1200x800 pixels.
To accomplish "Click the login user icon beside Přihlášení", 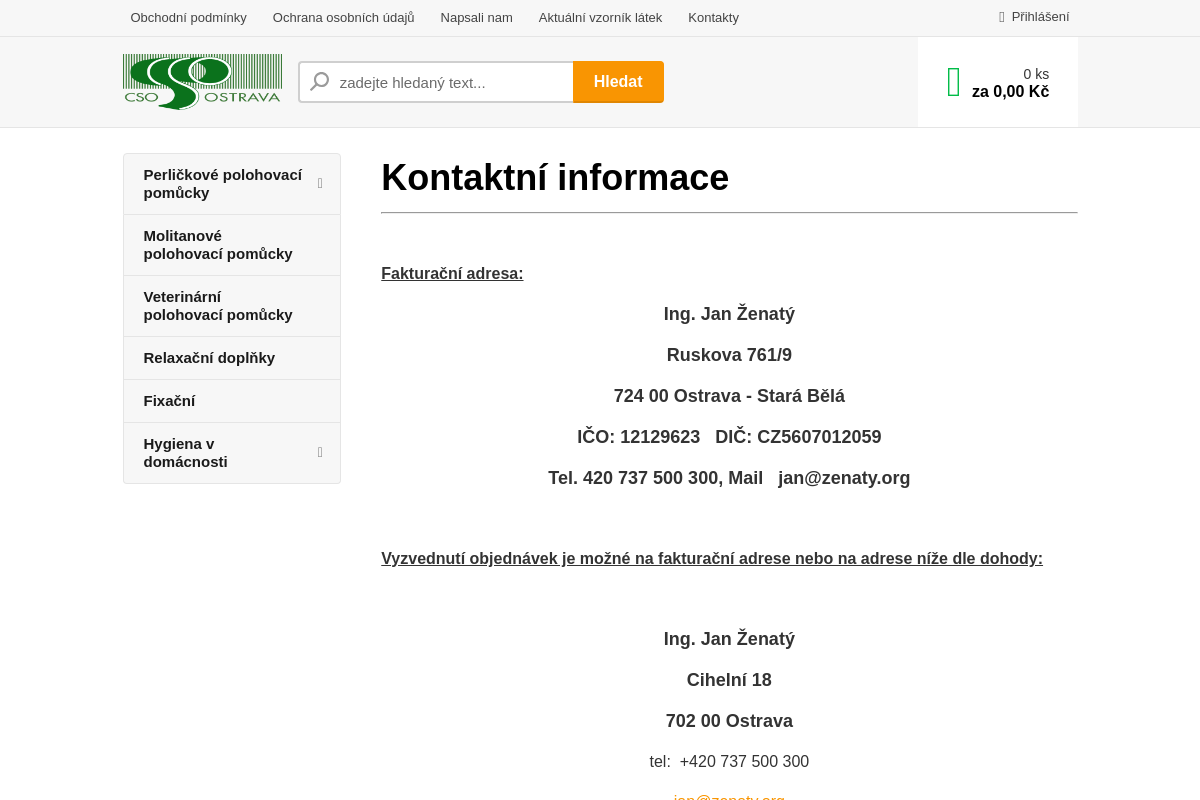I will tap(1001, 16).
